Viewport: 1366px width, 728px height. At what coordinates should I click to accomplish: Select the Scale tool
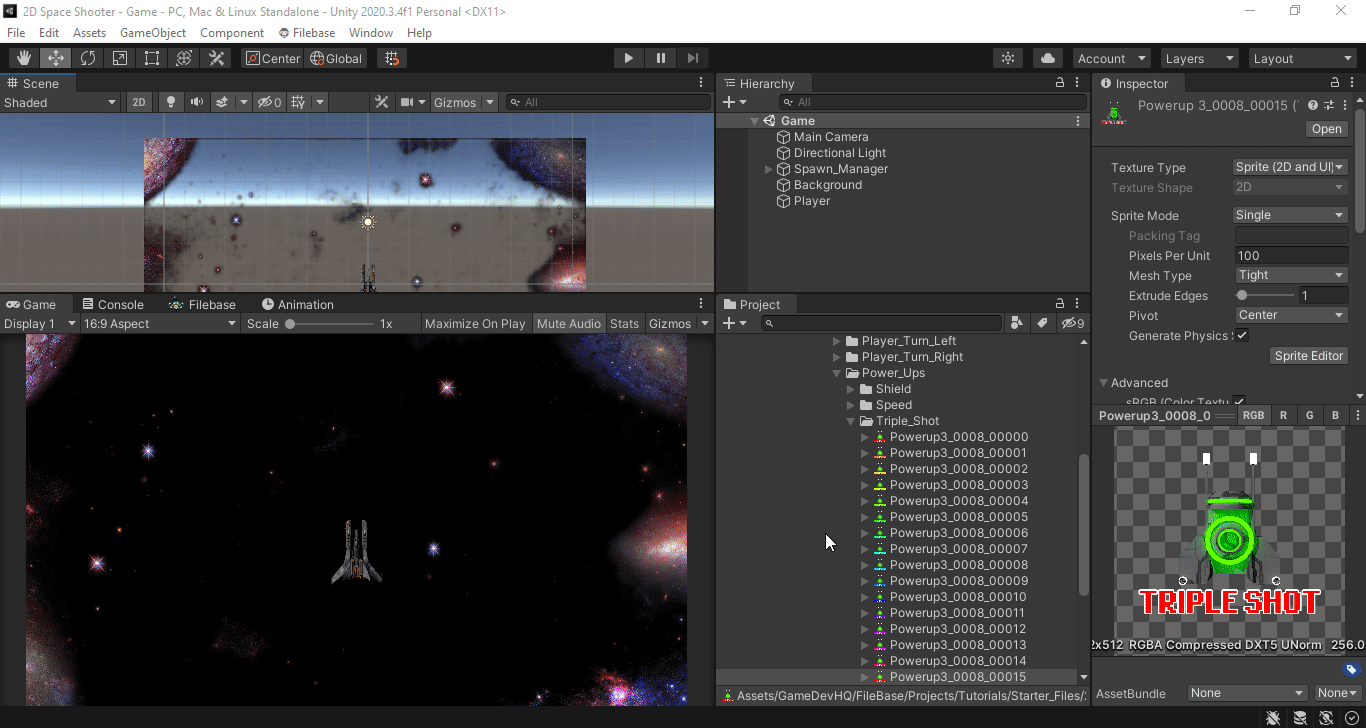click(x=120, y=58)
